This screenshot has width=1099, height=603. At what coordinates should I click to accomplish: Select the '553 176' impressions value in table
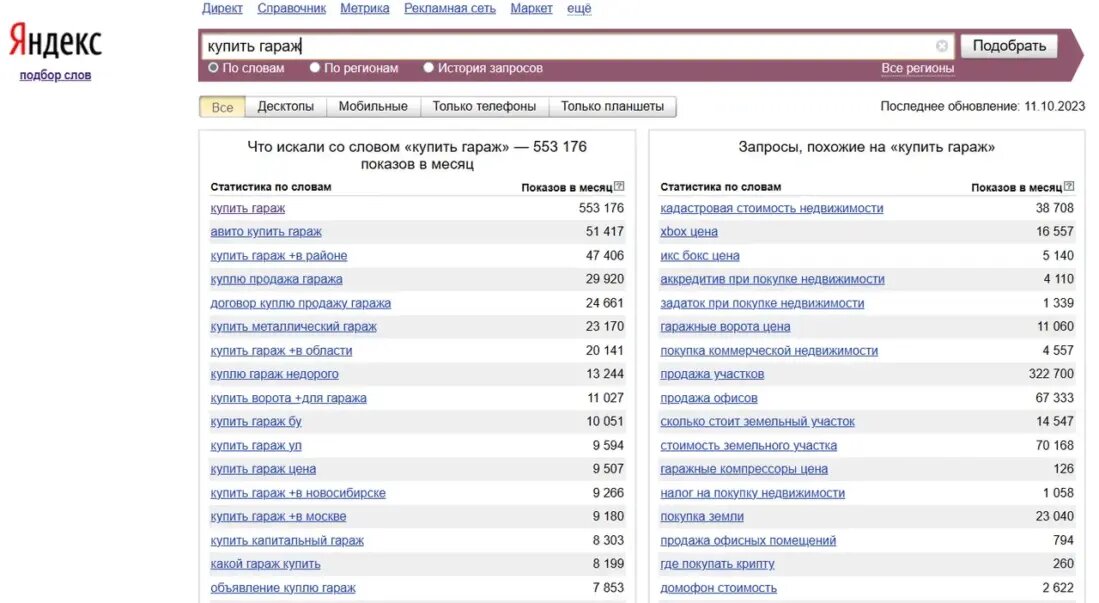point(601,208)
